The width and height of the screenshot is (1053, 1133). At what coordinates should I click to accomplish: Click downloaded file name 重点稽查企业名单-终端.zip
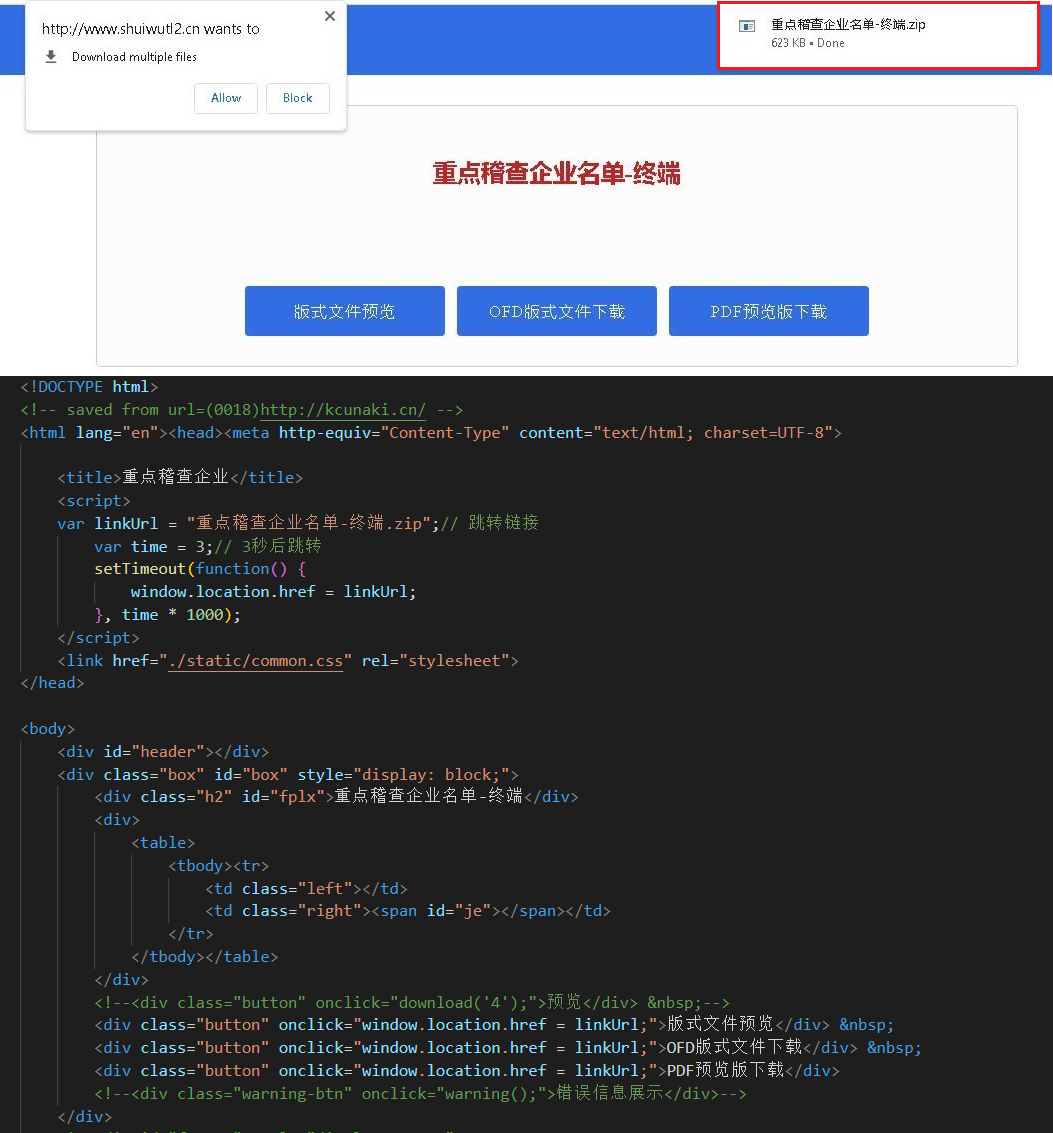coord(848,25)
